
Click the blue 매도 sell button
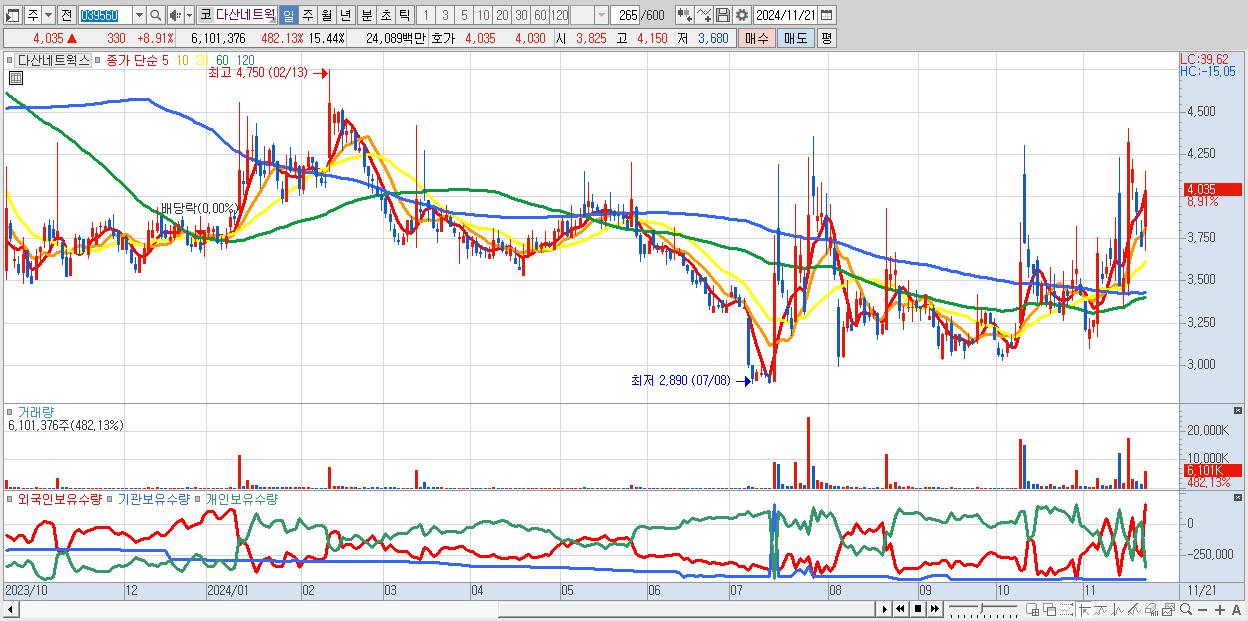[795, 38]
